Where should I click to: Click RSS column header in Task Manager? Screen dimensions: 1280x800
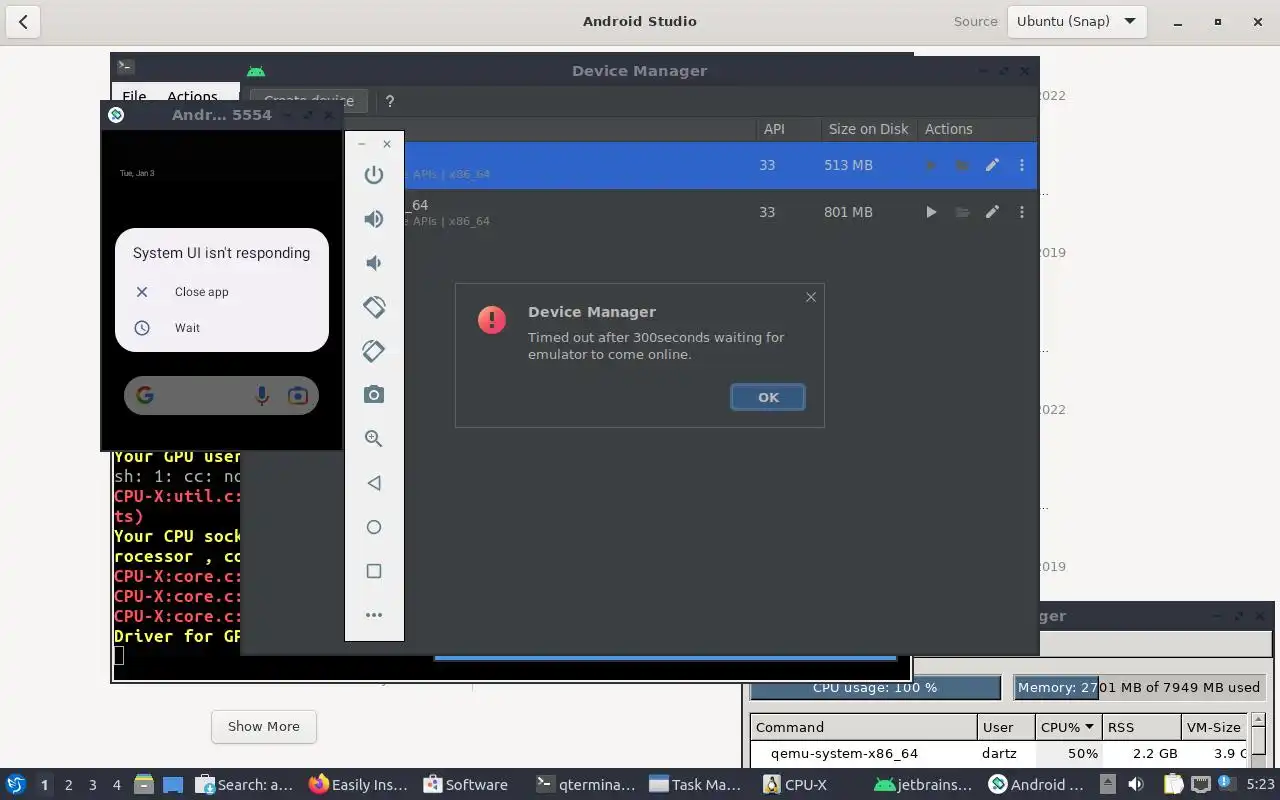tap(1141, 727)
